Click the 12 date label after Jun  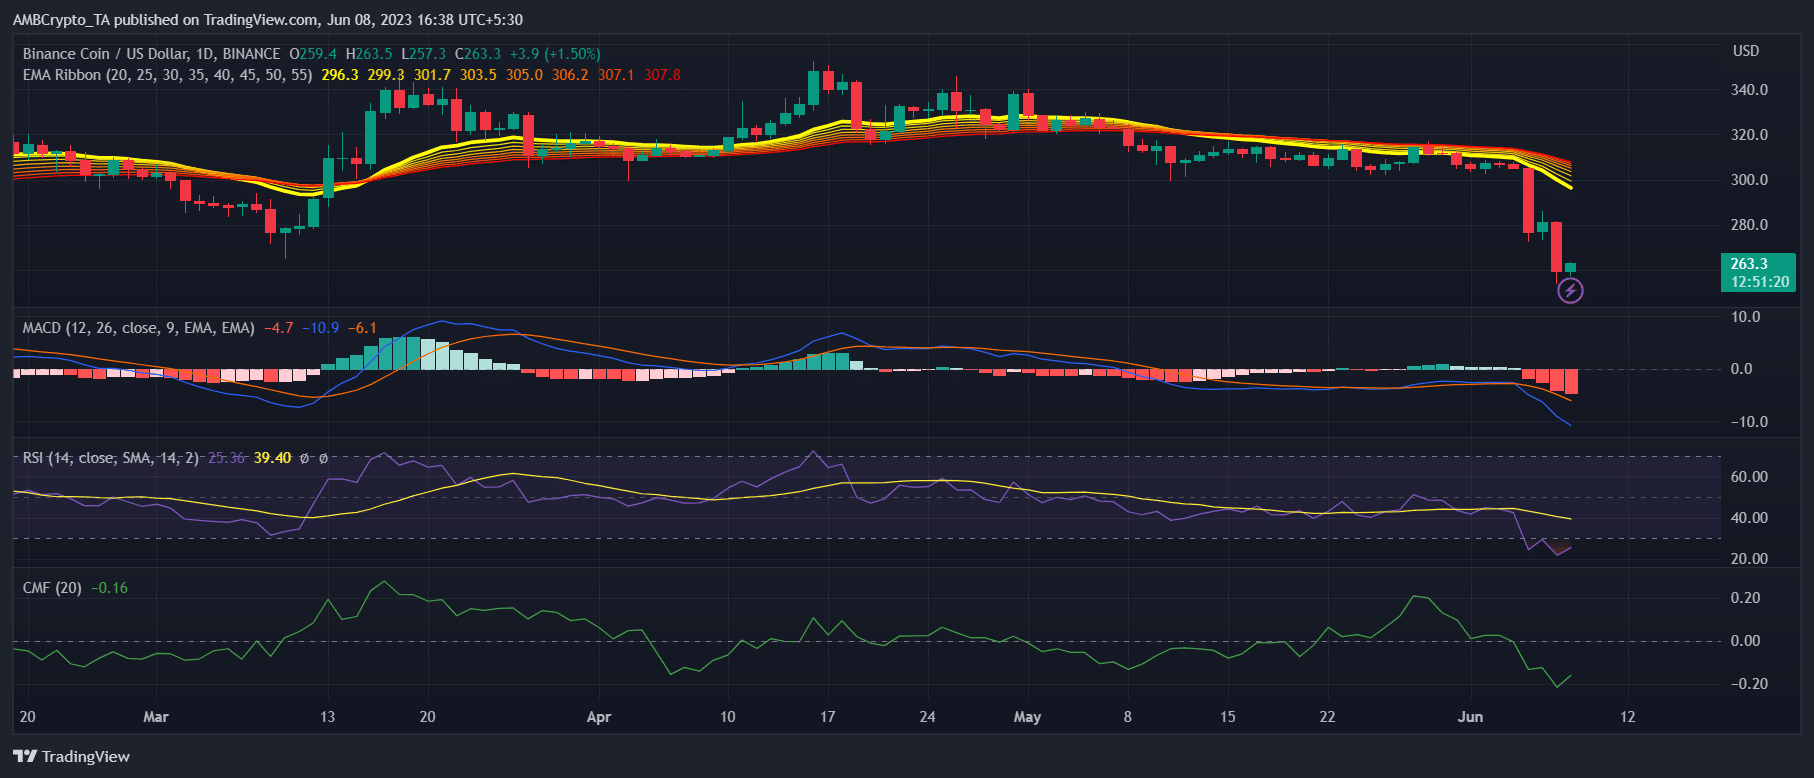click(1627, 717)
